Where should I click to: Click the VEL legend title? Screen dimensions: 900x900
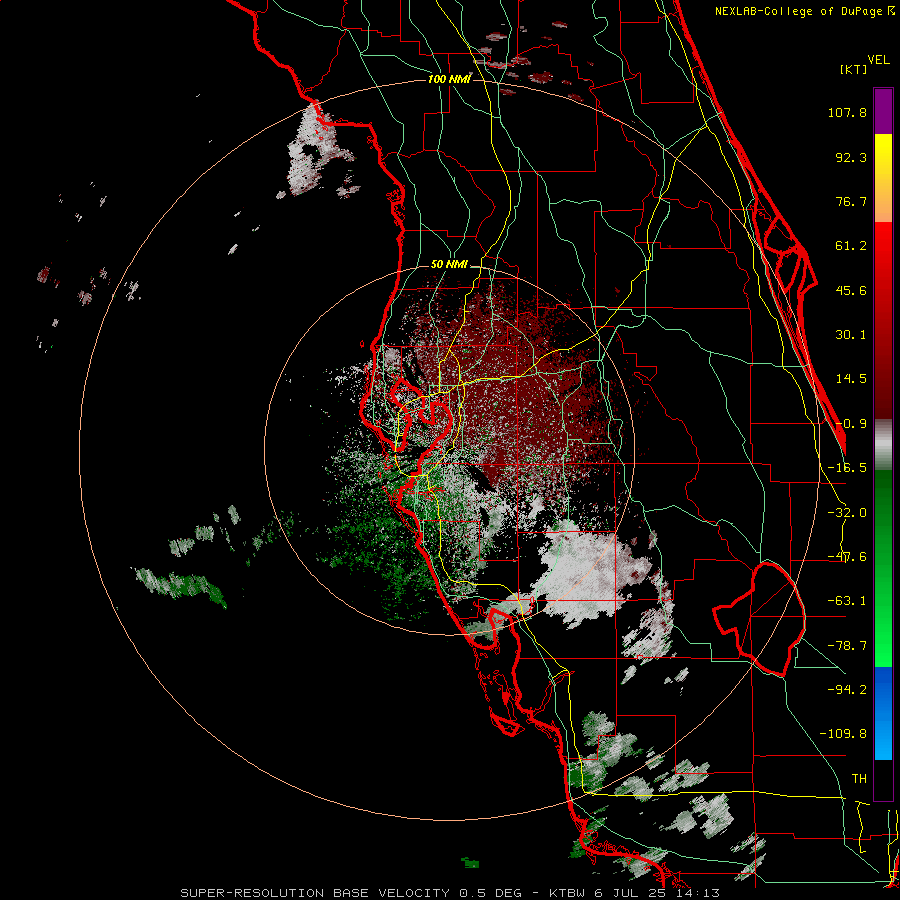(878, 60)
